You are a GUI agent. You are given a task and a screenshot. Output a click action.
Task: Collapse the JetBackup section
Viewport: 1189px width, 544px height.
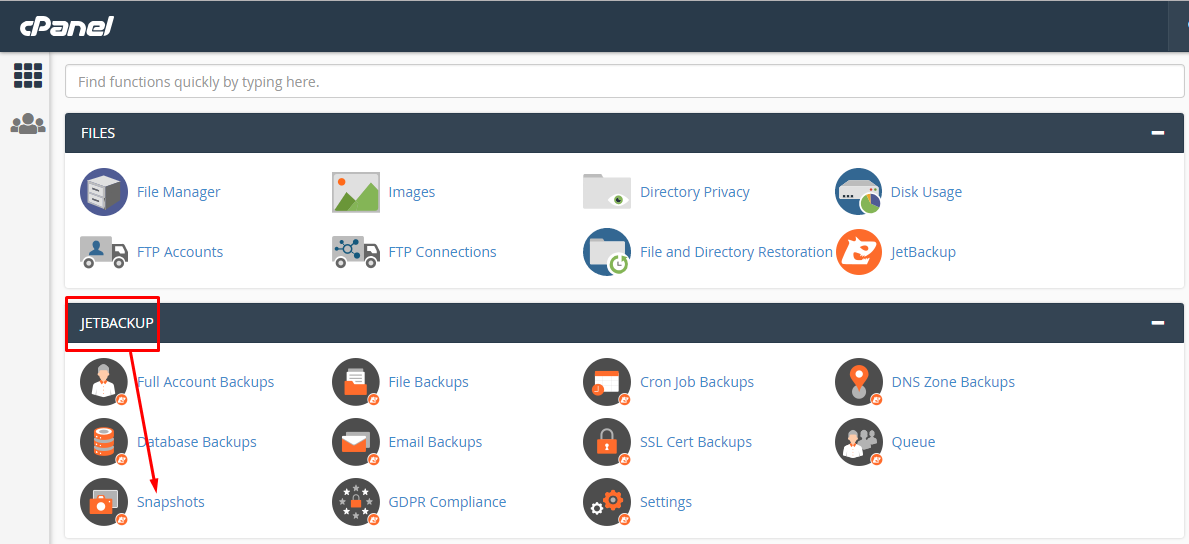pos(1157,323)
